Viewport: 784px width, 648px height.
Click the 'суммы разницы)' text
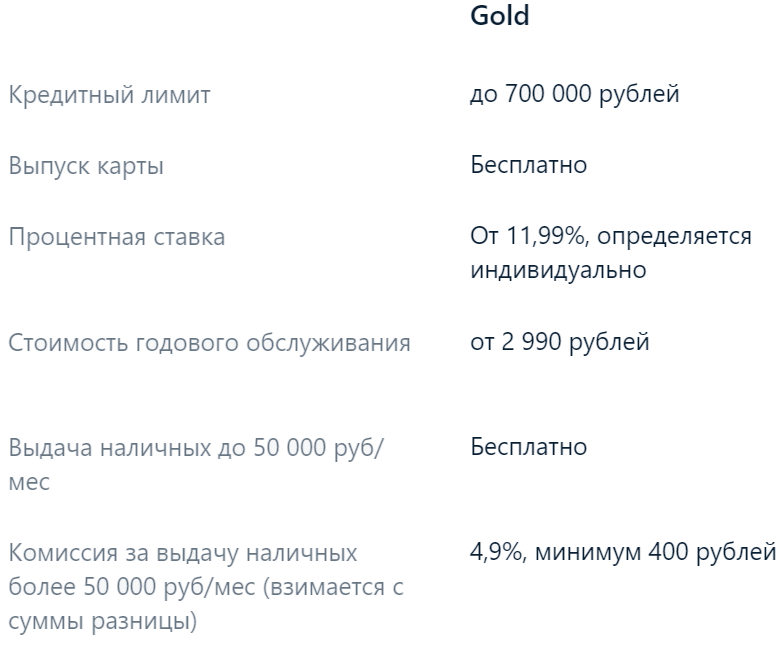point(103,622)
